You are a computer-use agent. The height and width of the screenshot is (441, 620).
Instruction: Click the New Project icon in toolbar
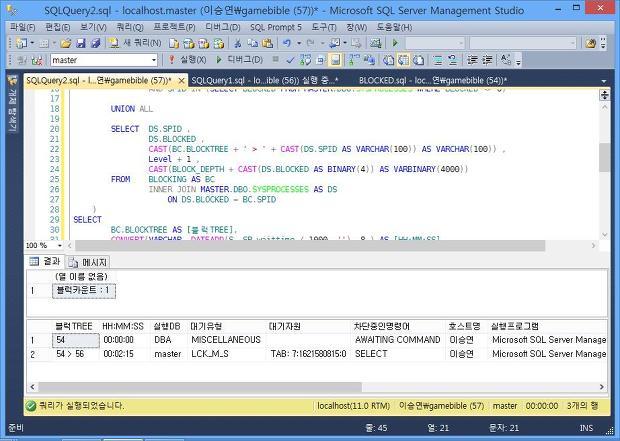click(x=21, y=43)
